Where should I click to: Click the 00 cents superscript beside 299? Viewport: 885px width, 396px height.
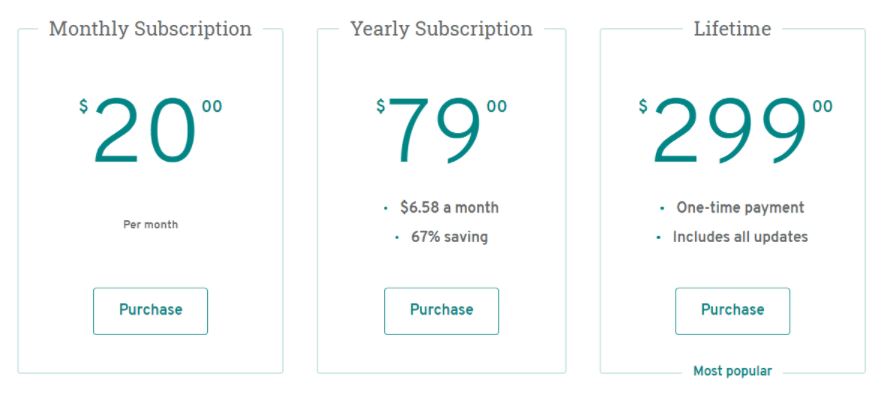[x=822, y=107]
